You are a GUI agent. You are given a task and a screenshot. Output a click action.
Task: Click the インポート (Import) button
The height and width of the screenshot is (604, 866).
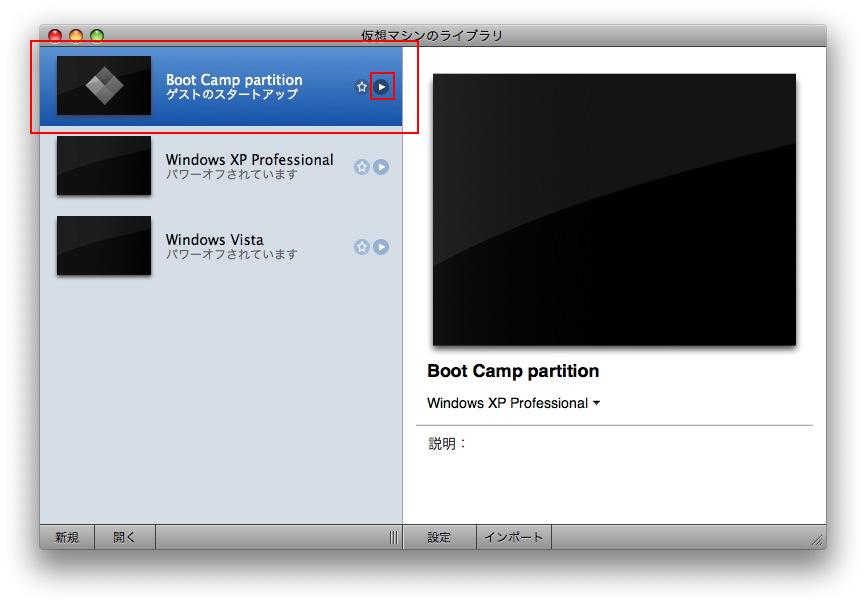[x=514, y=537]
